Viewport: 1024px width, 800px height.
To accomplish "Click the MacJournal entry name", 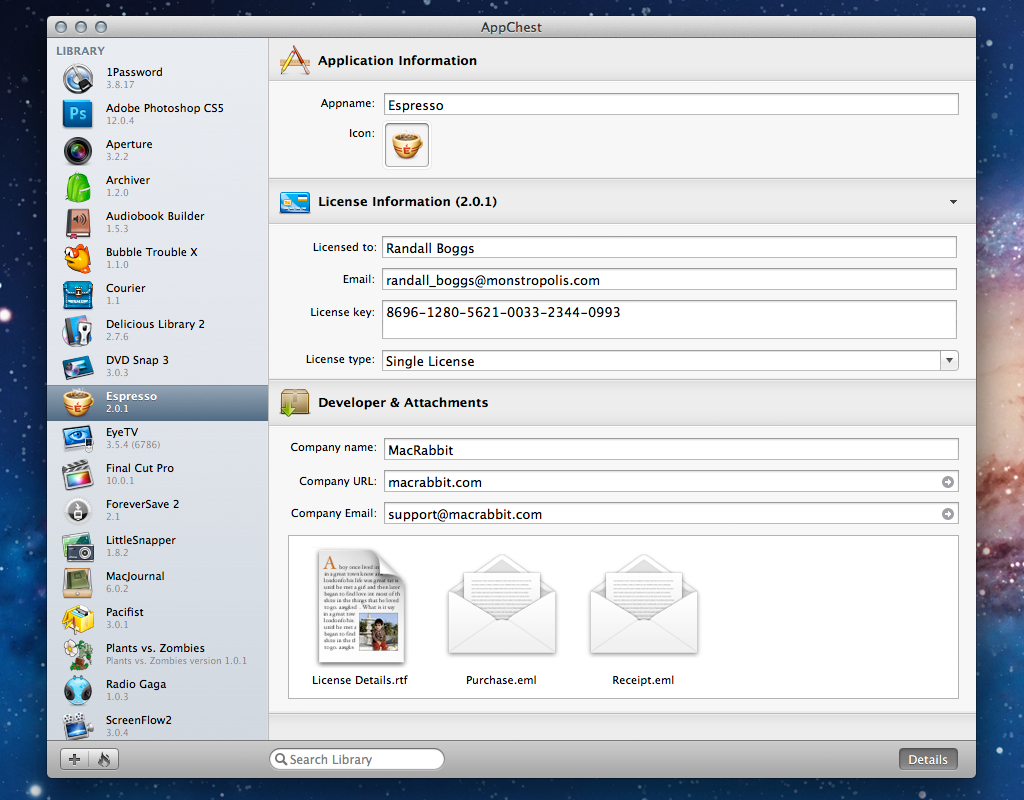I will pyautogui.click(x=135, y=576).
